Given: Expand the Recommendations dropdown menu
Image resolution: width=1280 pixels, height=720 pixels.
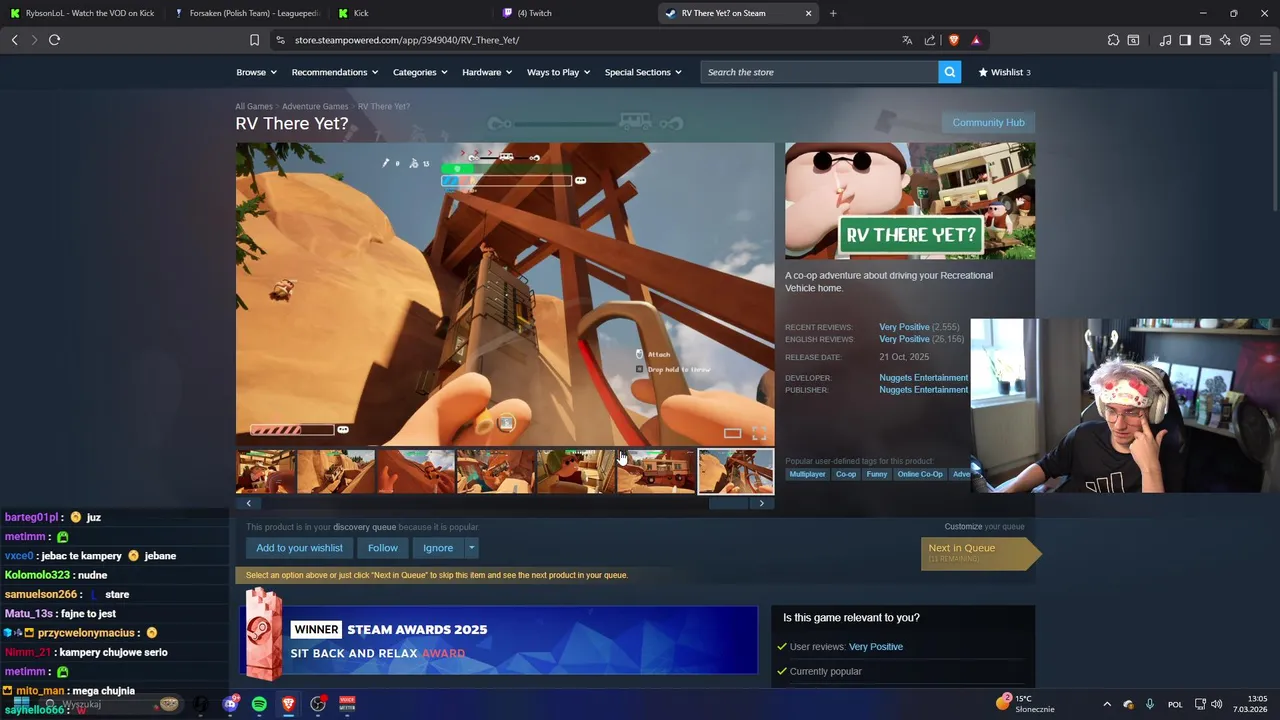Looking at the screenshot, I should (x=335, y=72).
